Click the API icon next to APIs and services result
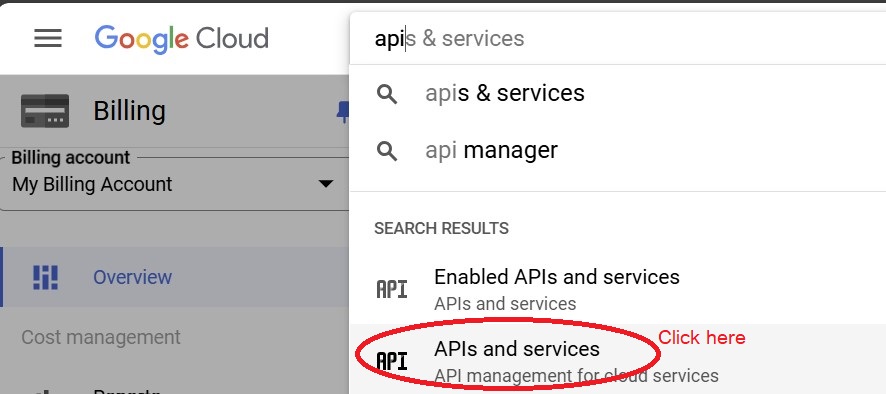Viewport: 886px width, 394px height. point(392,361)
